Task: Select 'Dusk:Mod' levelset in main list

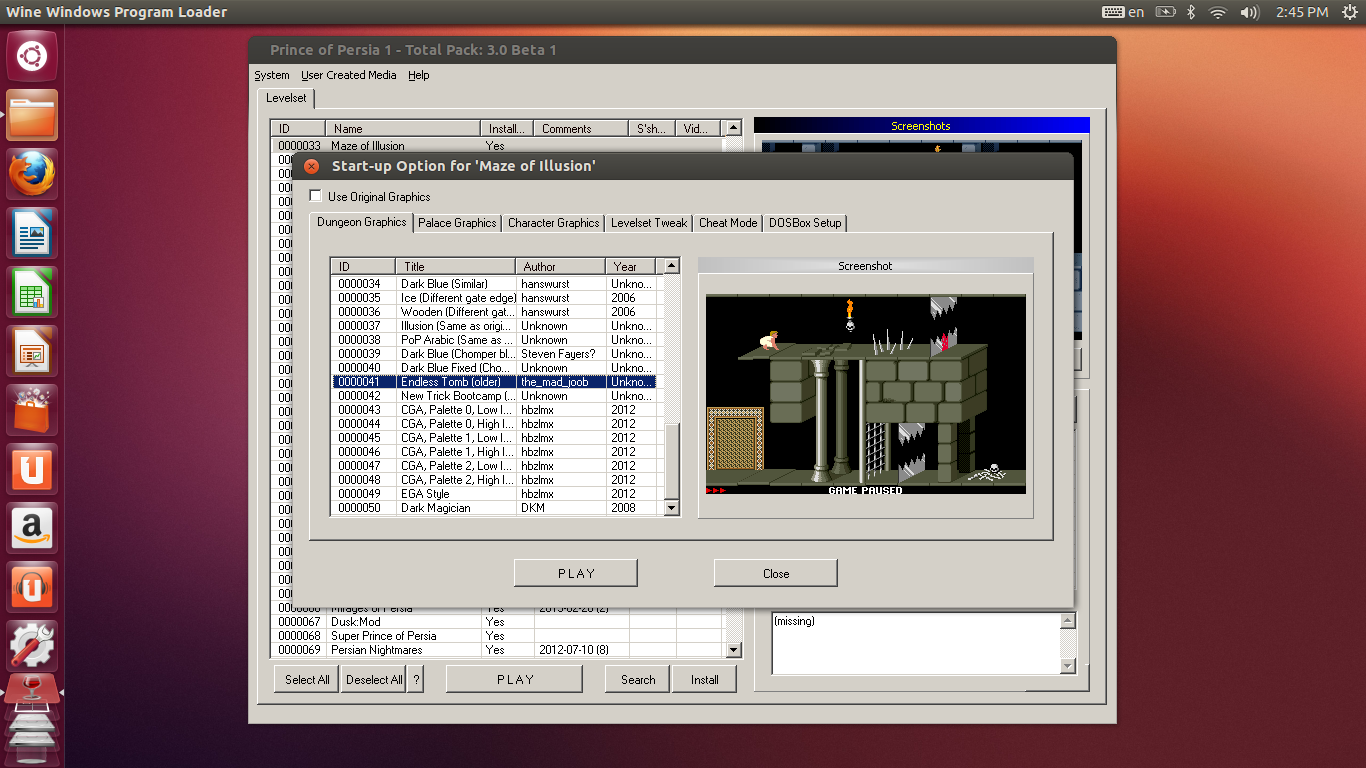Action: [497, 622]
